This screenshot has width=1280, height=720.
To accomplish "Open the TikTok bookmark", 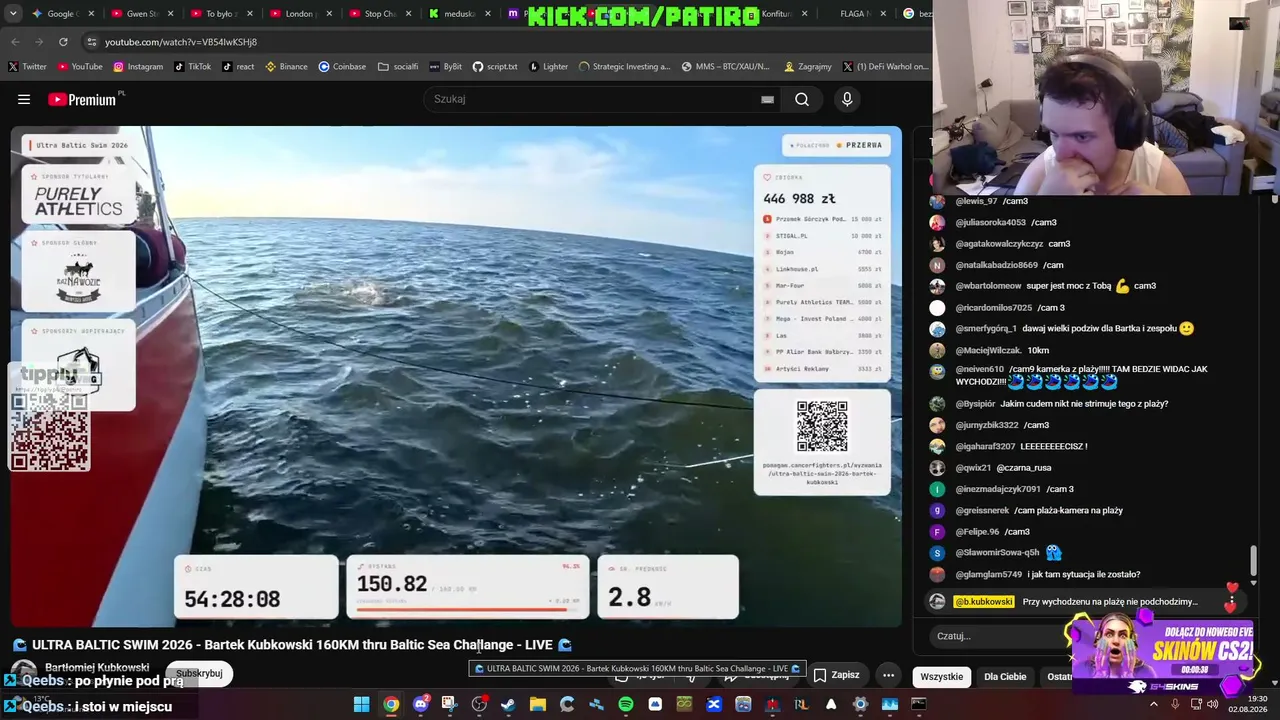I will click(x=192, y=67).
